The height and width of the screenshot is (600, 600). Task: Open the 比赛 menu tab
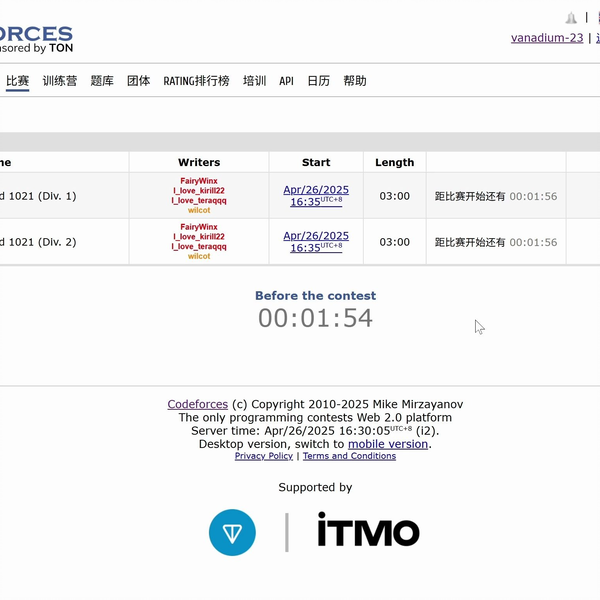(17, 81)
